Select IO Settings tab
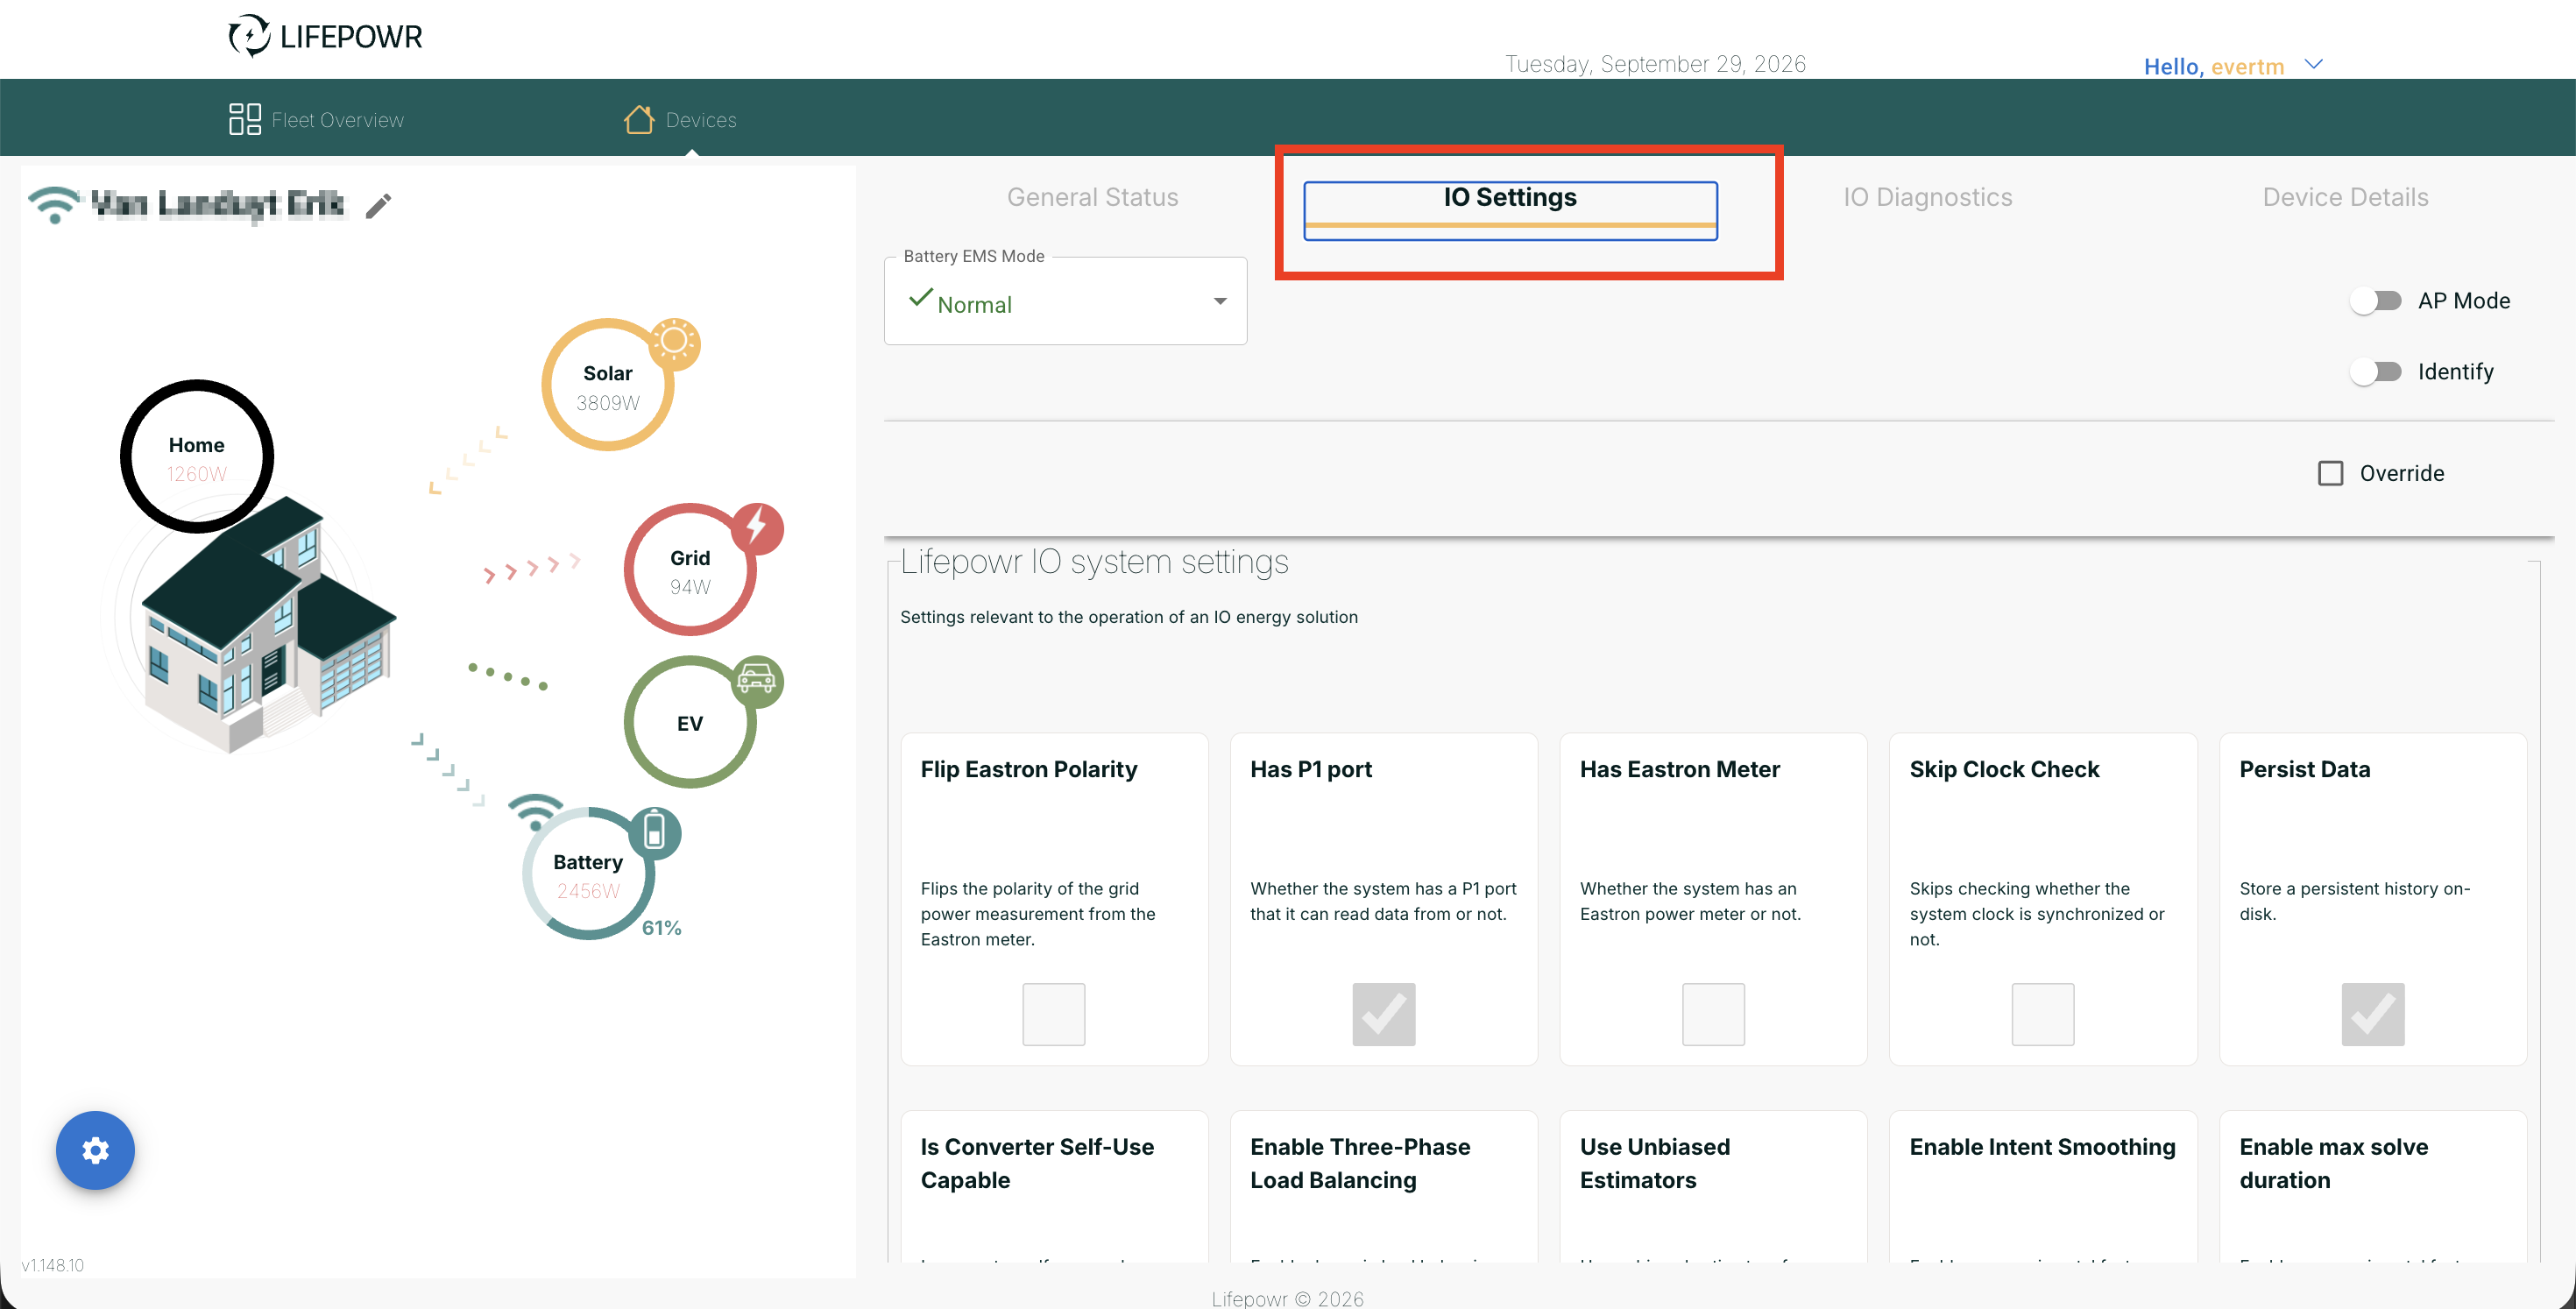 (1510, 209)
